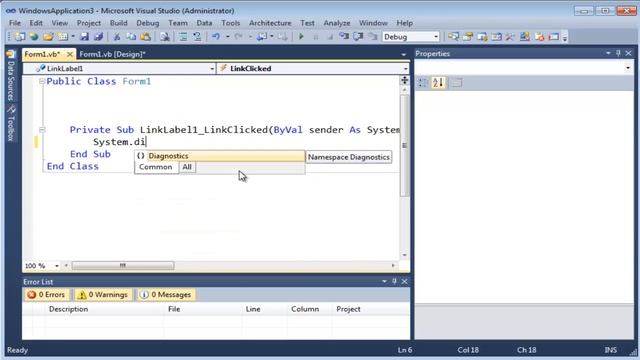The height and width of the screenshot is (360, 640).
Task: Open the active files tab list arrow
Action: [x=403, y=54]
